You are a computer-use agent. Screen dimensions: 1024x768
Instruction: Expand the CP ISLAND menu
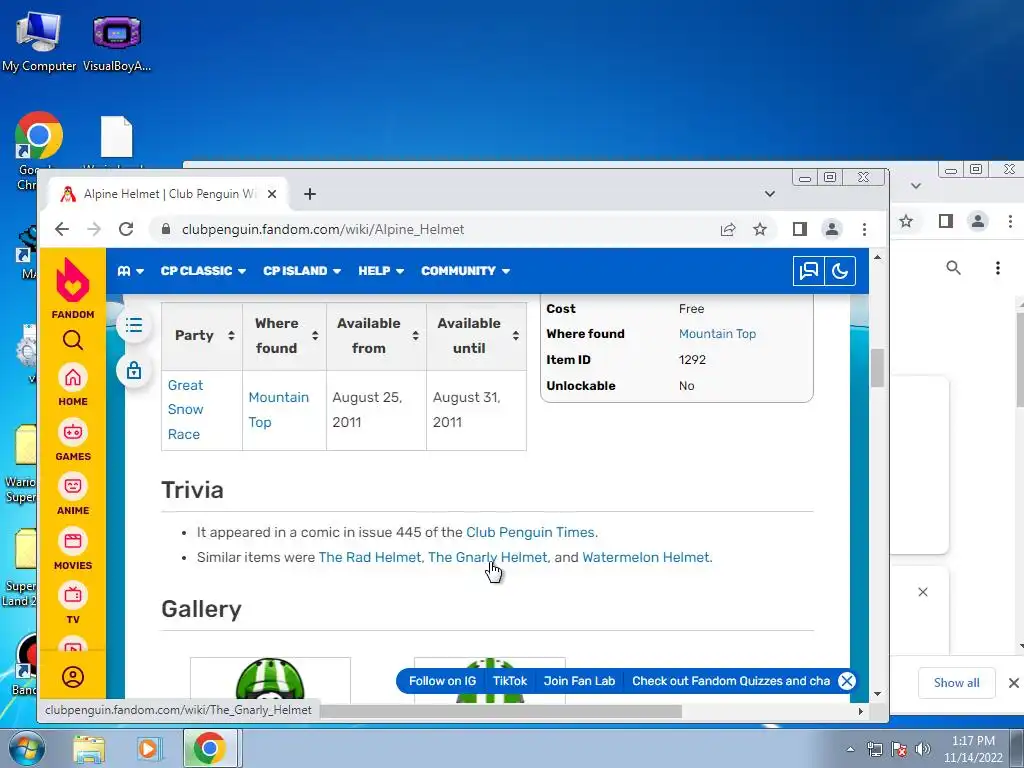point(302,271)
